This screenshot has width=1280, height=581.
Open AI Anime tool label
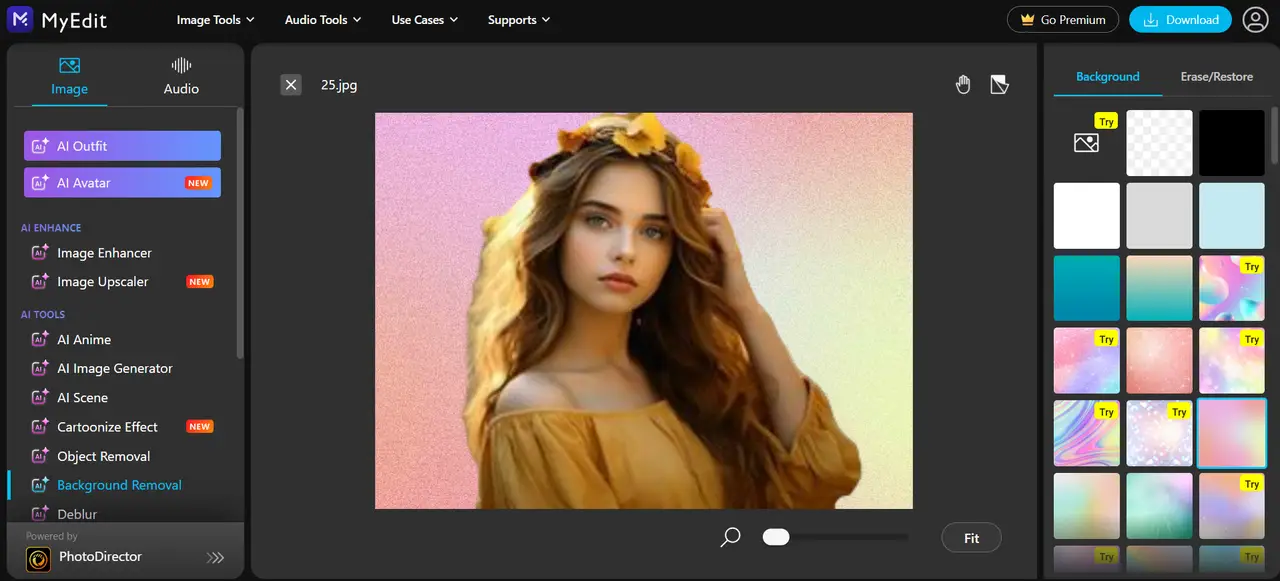[x=84, y=340]
